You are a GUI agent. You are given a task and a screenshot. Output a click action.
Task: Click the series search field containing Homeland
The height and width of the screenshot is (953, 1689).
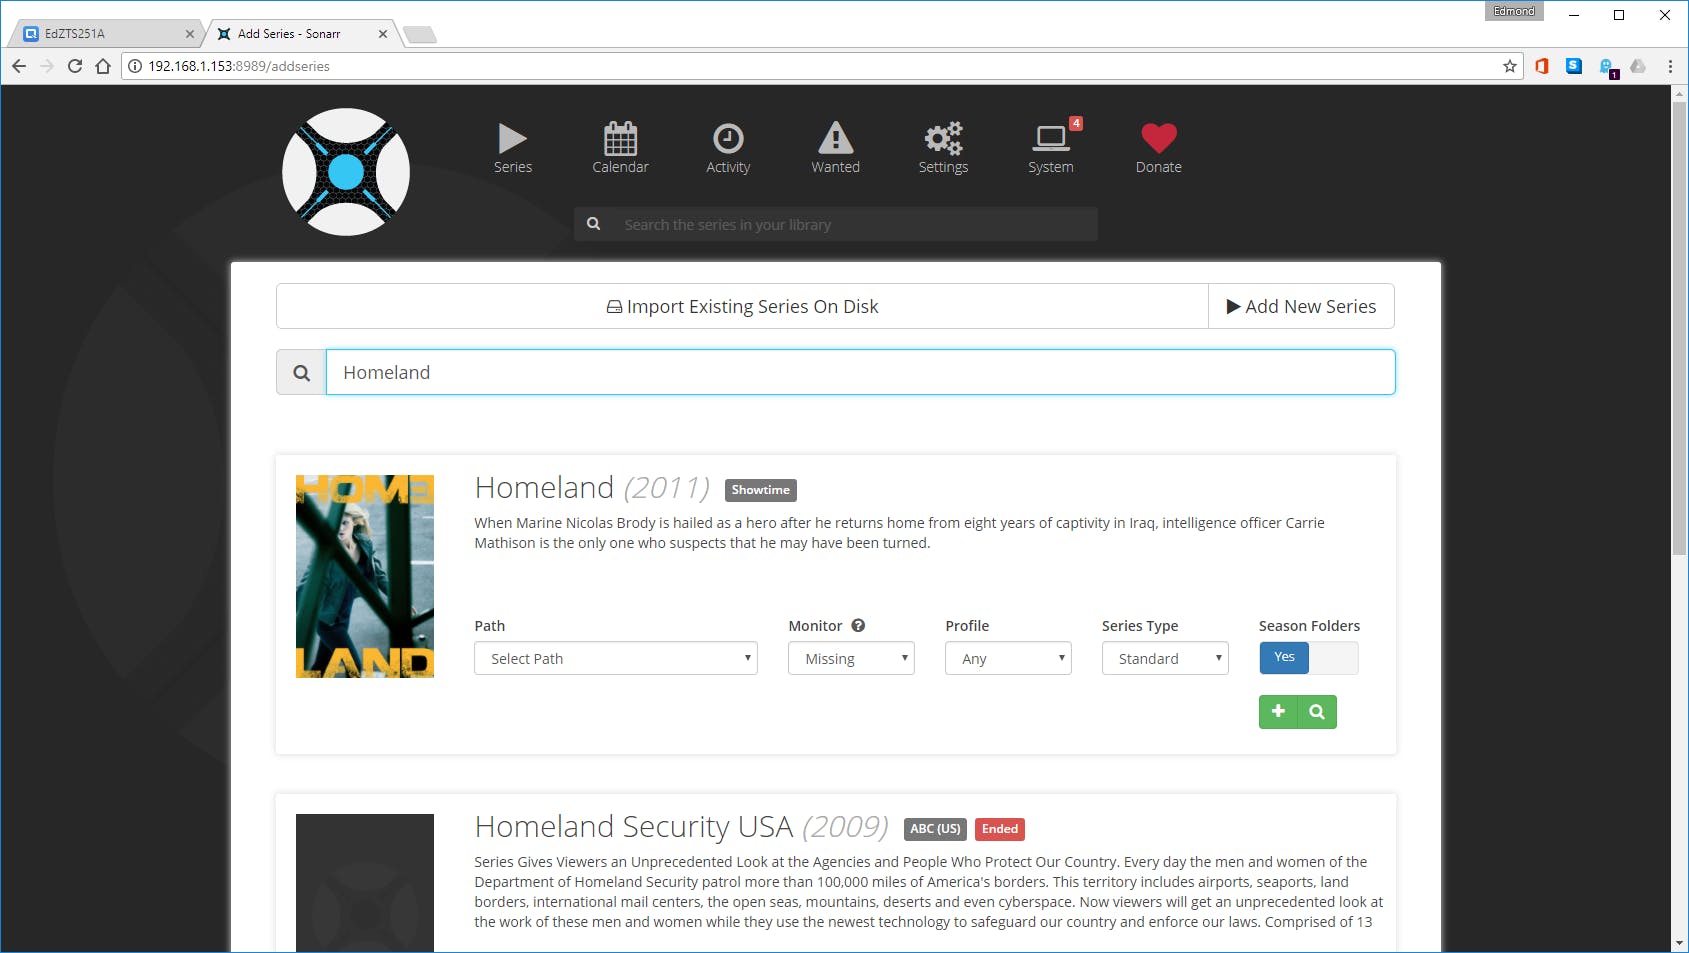tap(860, 373)
